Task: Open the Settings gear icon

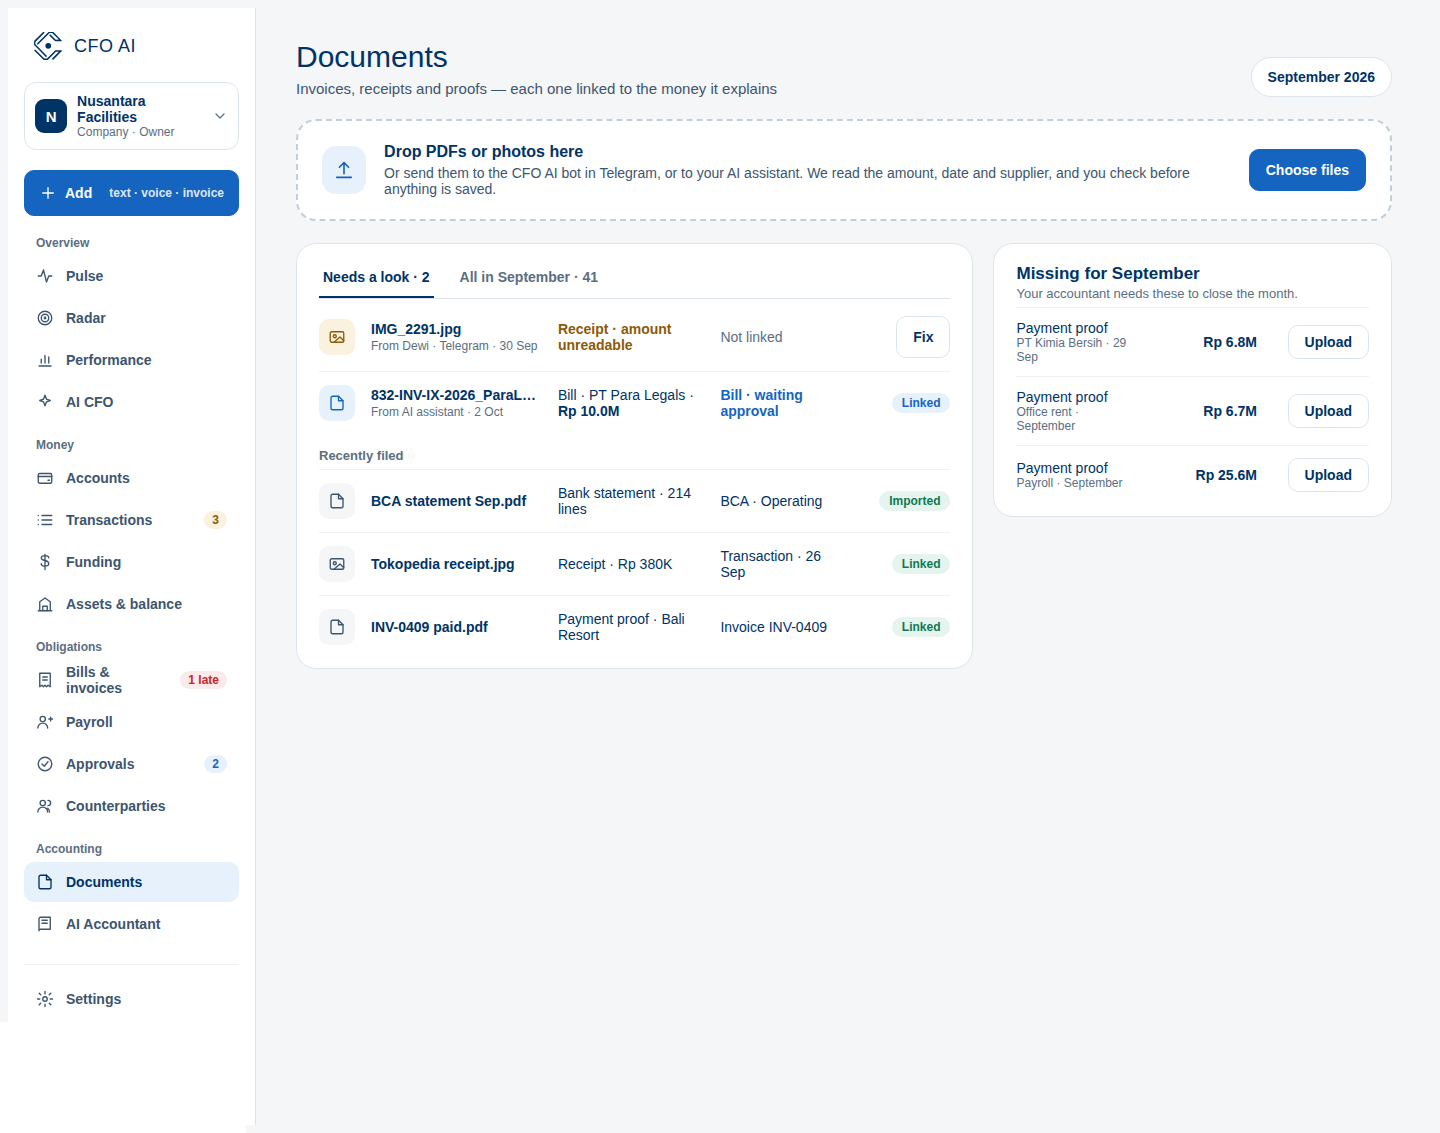Action: (45, 999)
